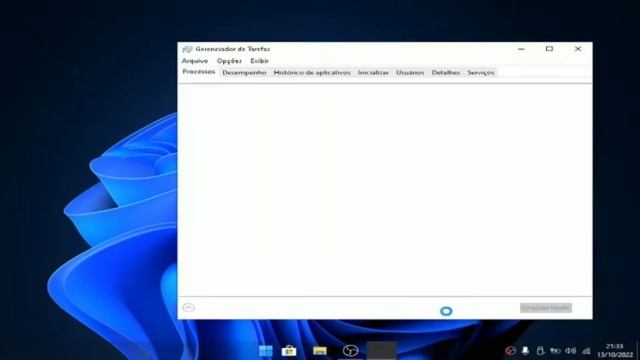
Task: Open the Windows Start menu
Action: click(x=266, y=351)
